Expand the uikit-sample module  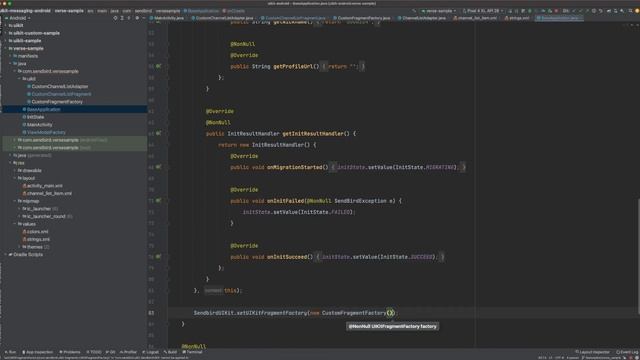pos(6,41)
